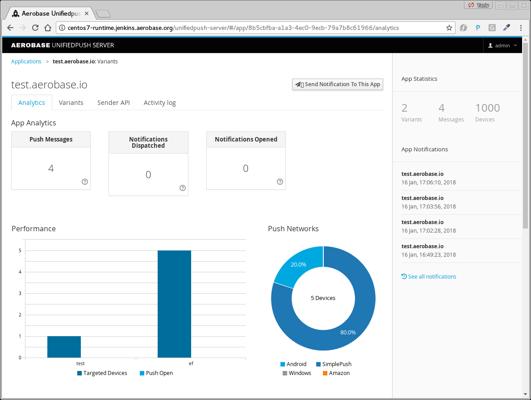The image size is (531, 400).
Task: Click the browser back arrow
Action: click(10, 28)
